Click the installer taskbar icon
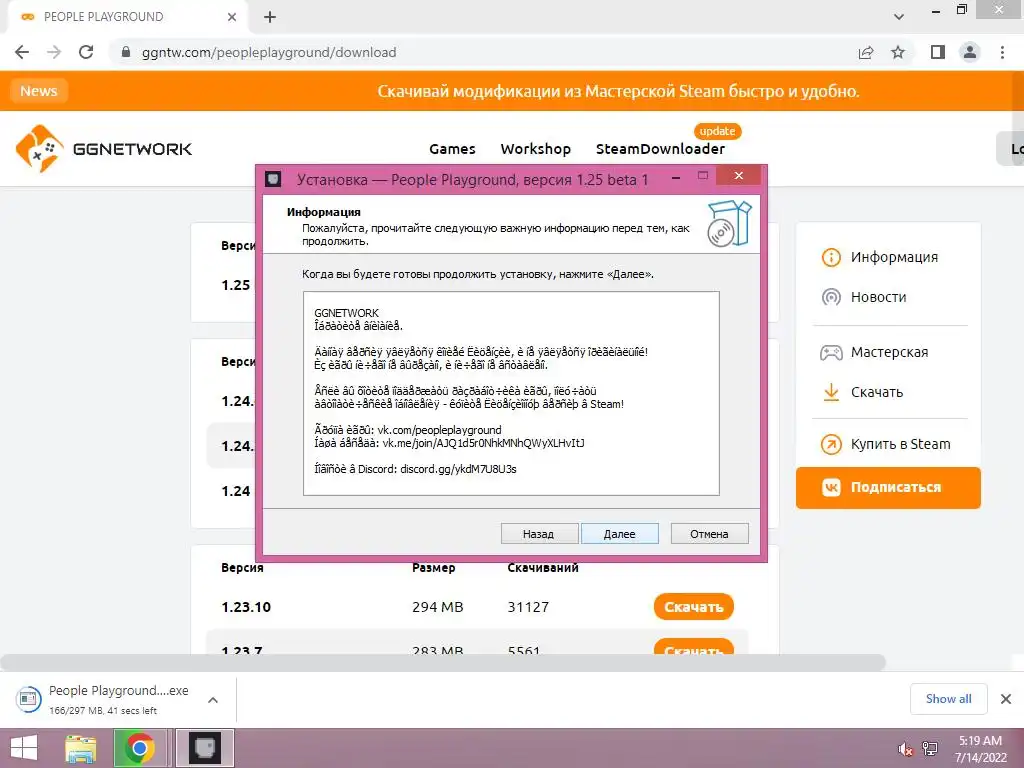1024x768 pixels. 205,748
